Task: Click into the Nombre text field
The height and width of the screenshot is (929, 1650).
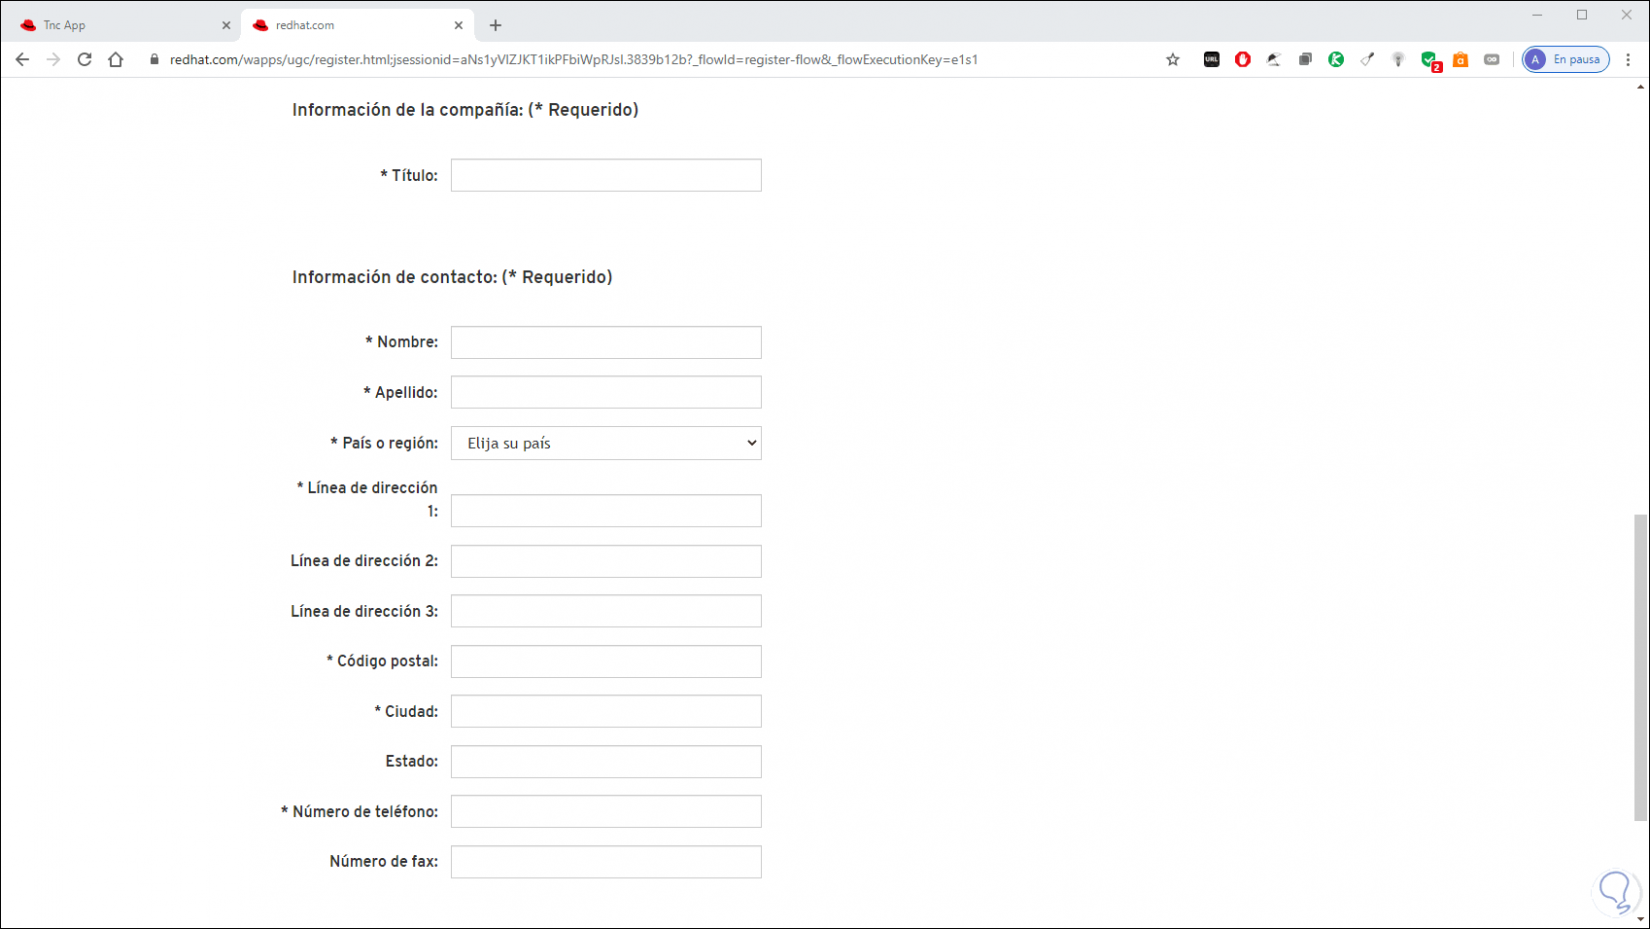Action: point(606,342)
